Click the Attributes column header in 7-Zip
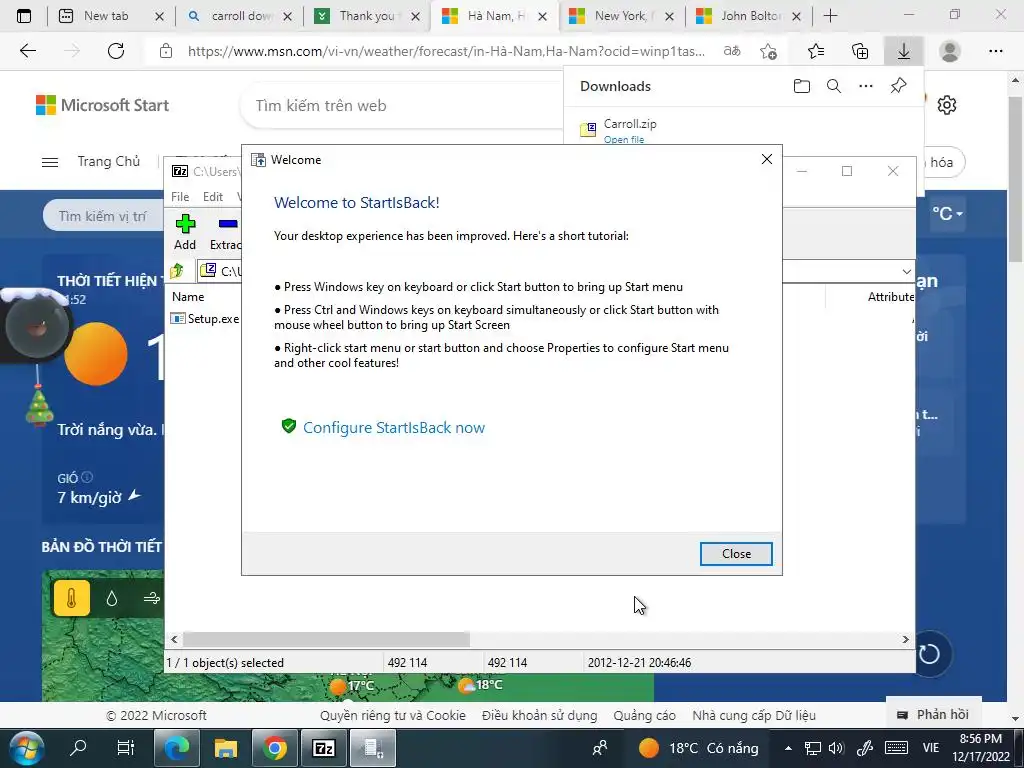Viewport: 1024px width, 768px height. 891,297
